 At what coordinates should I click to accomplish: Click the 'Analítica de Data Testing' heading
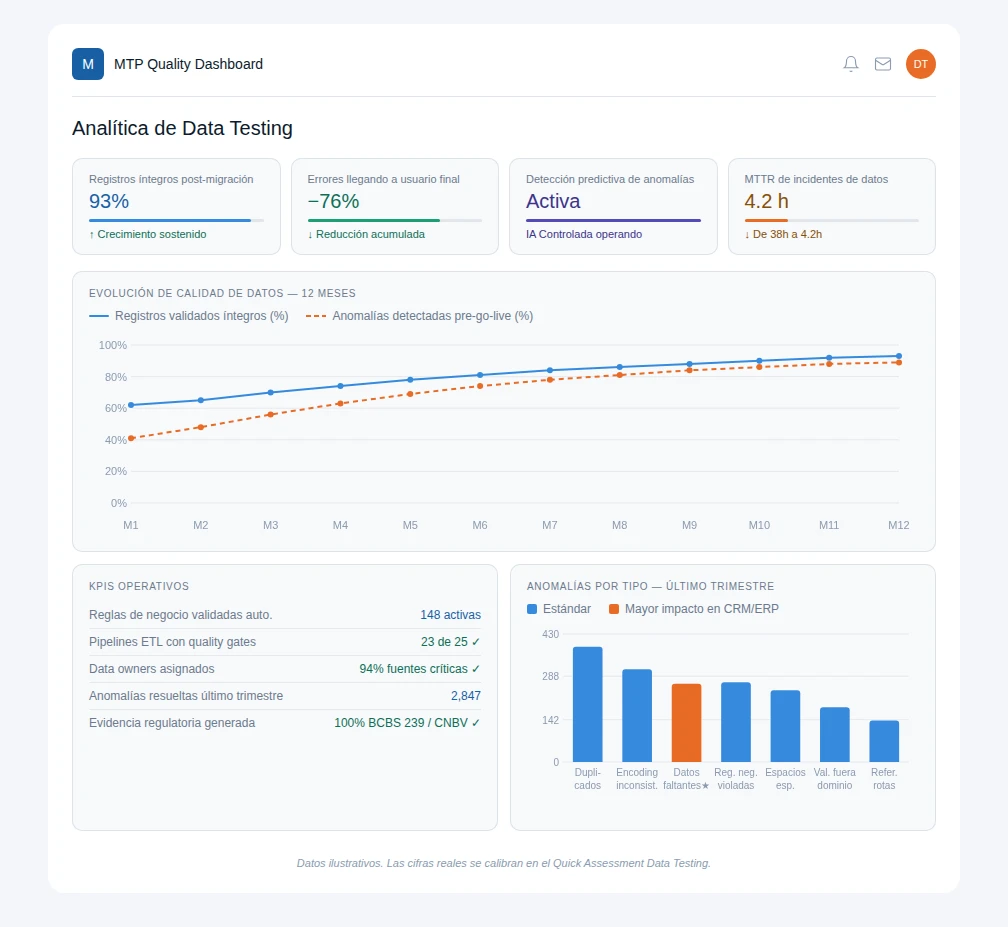(183, 128)
